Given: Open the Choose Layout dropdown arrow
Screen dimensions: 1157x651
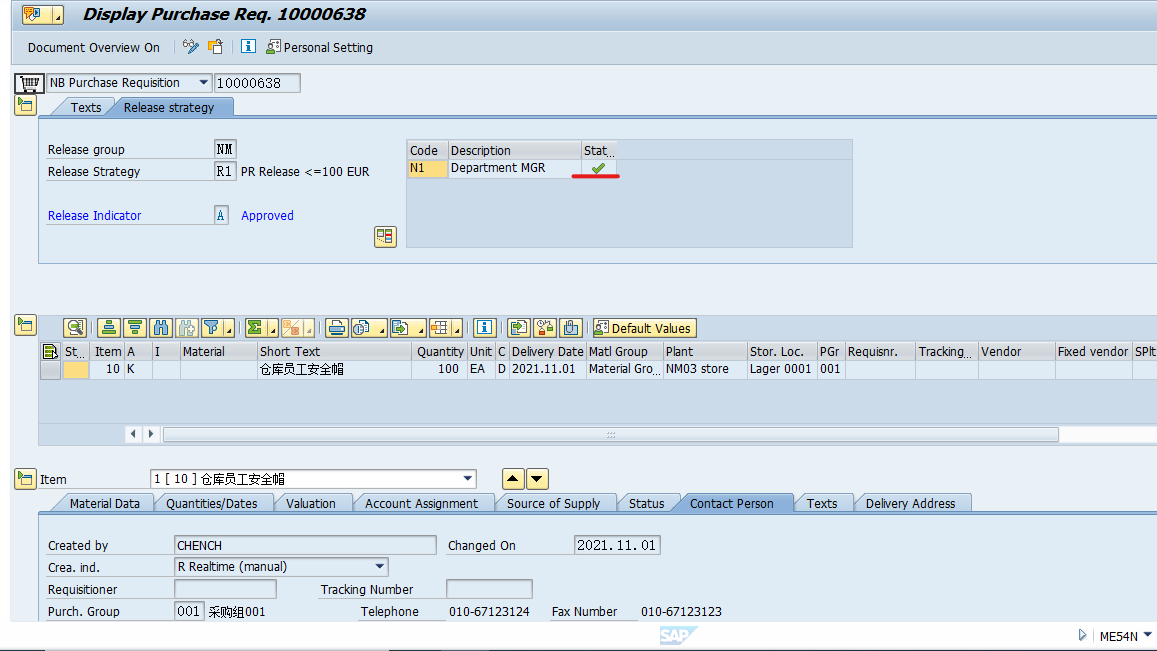Looking at the screenshot, I should click(457, 328).
